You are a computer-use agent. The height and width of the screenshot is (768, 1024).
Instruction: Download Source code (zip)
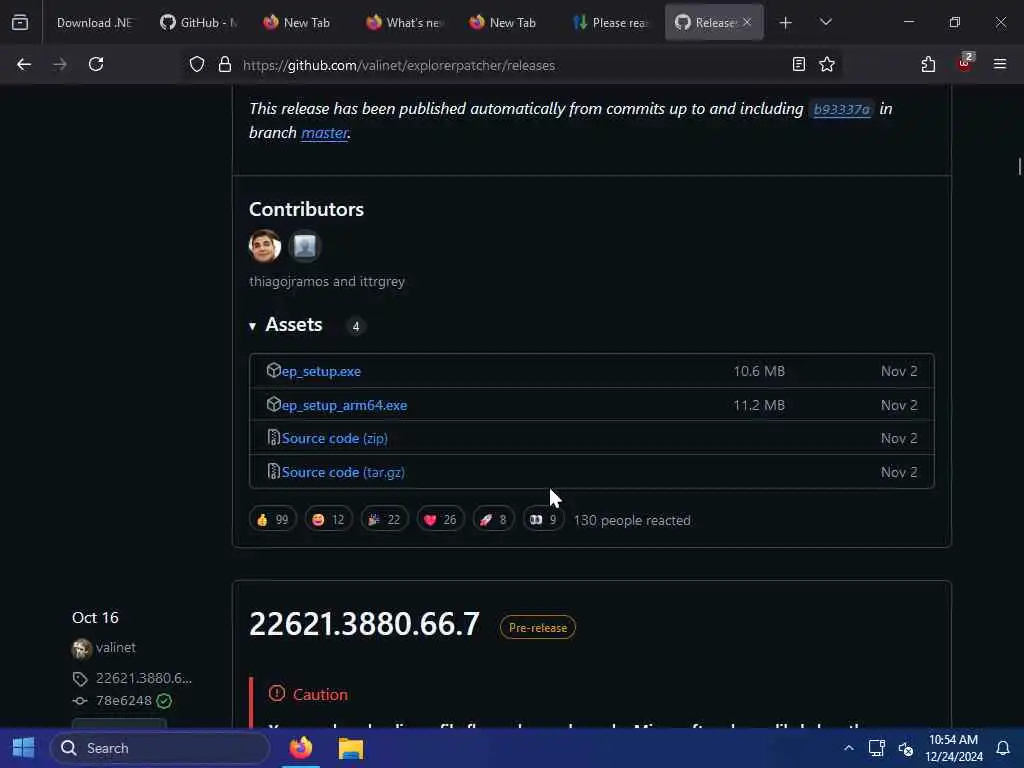pos(334,438)
